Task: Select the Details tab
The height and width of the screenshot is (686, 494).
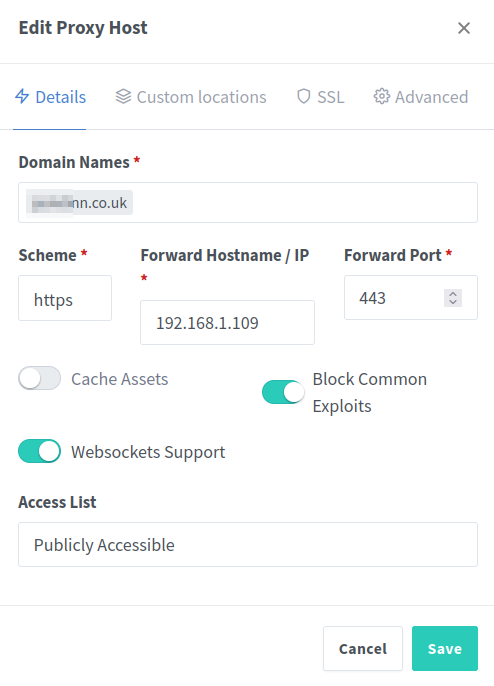Action: coord(50,97)
